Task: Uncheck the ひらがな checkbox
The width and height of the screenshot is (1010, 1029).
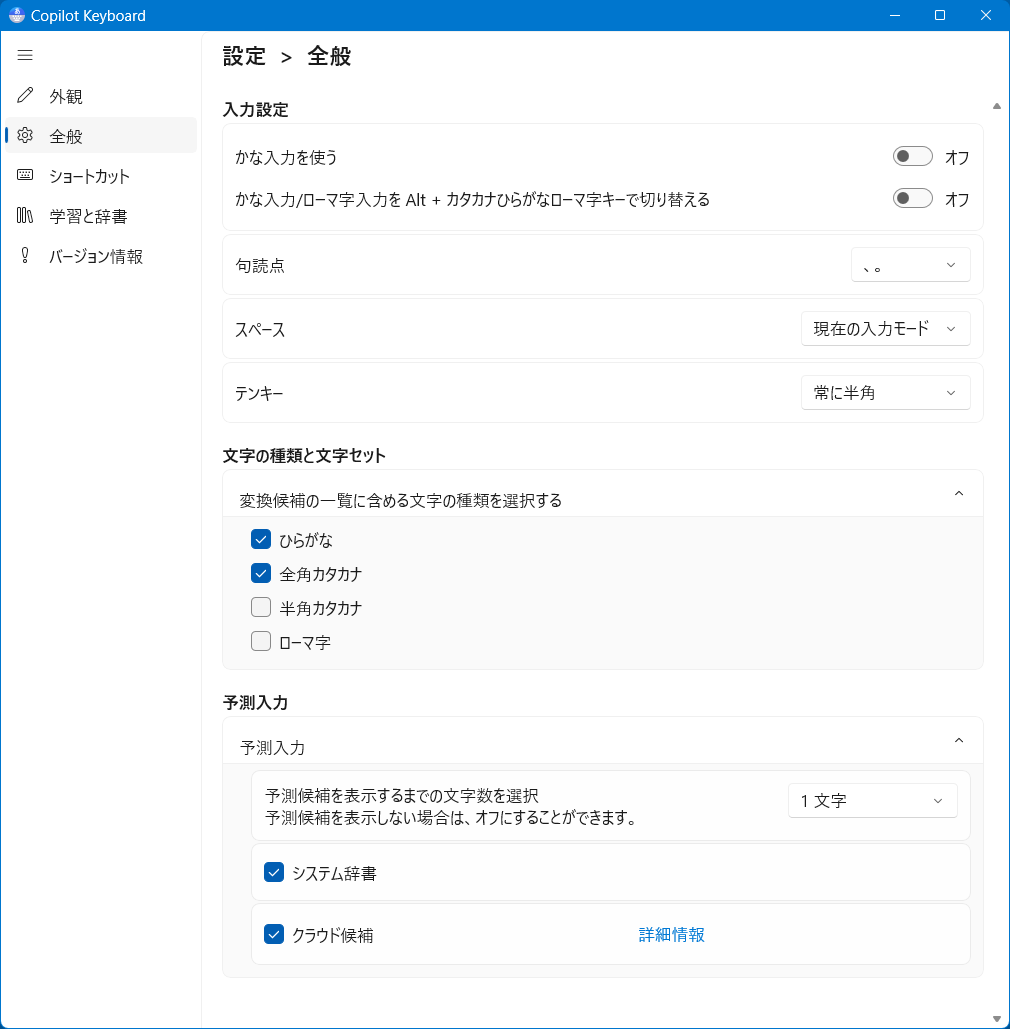Action: 261,539
